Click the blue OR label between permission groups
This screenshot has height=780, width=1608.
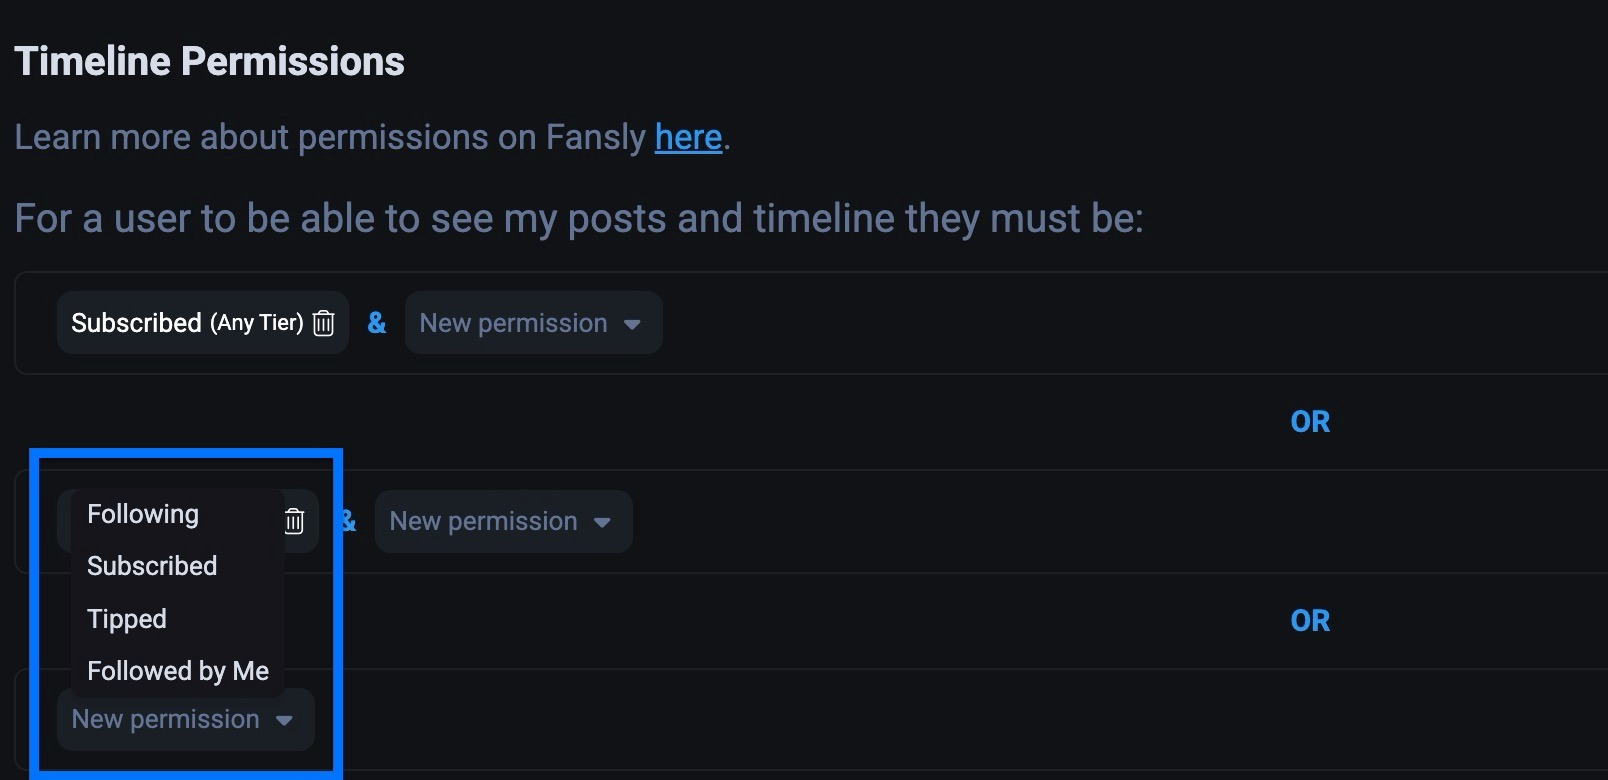[1309, 421]
